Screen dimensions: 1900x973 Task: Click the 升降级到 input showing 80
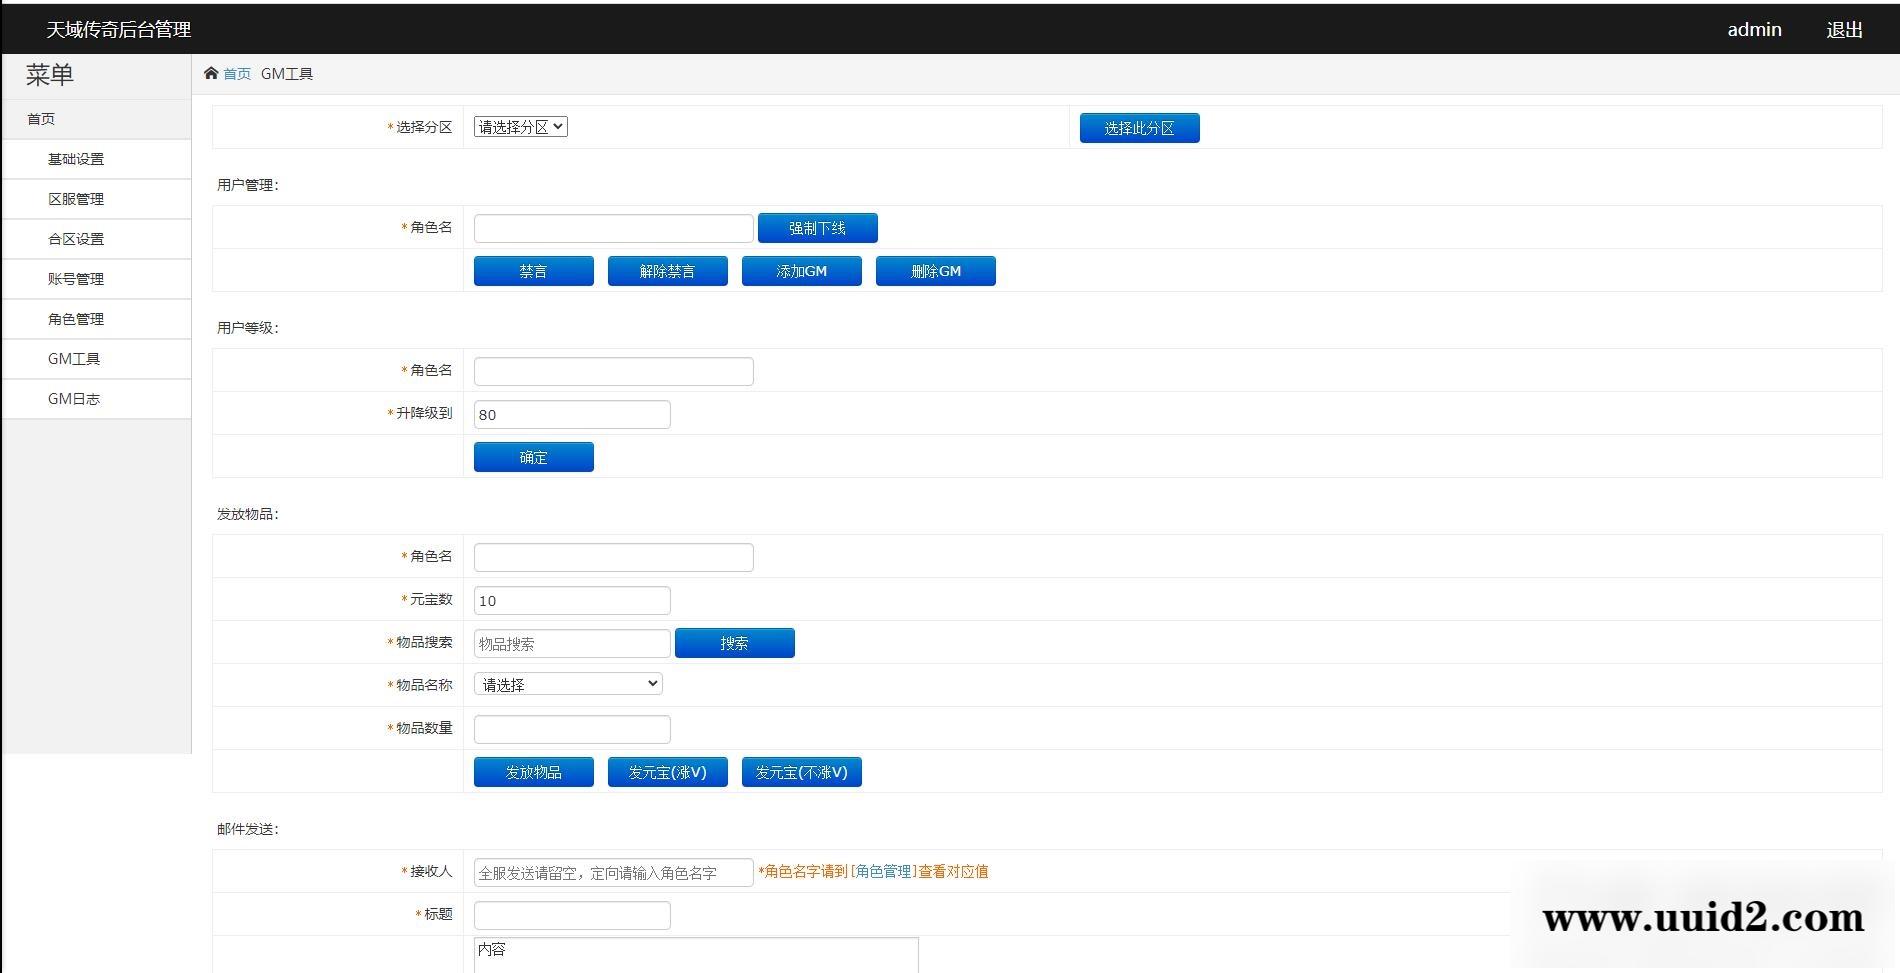pos(571,414)
